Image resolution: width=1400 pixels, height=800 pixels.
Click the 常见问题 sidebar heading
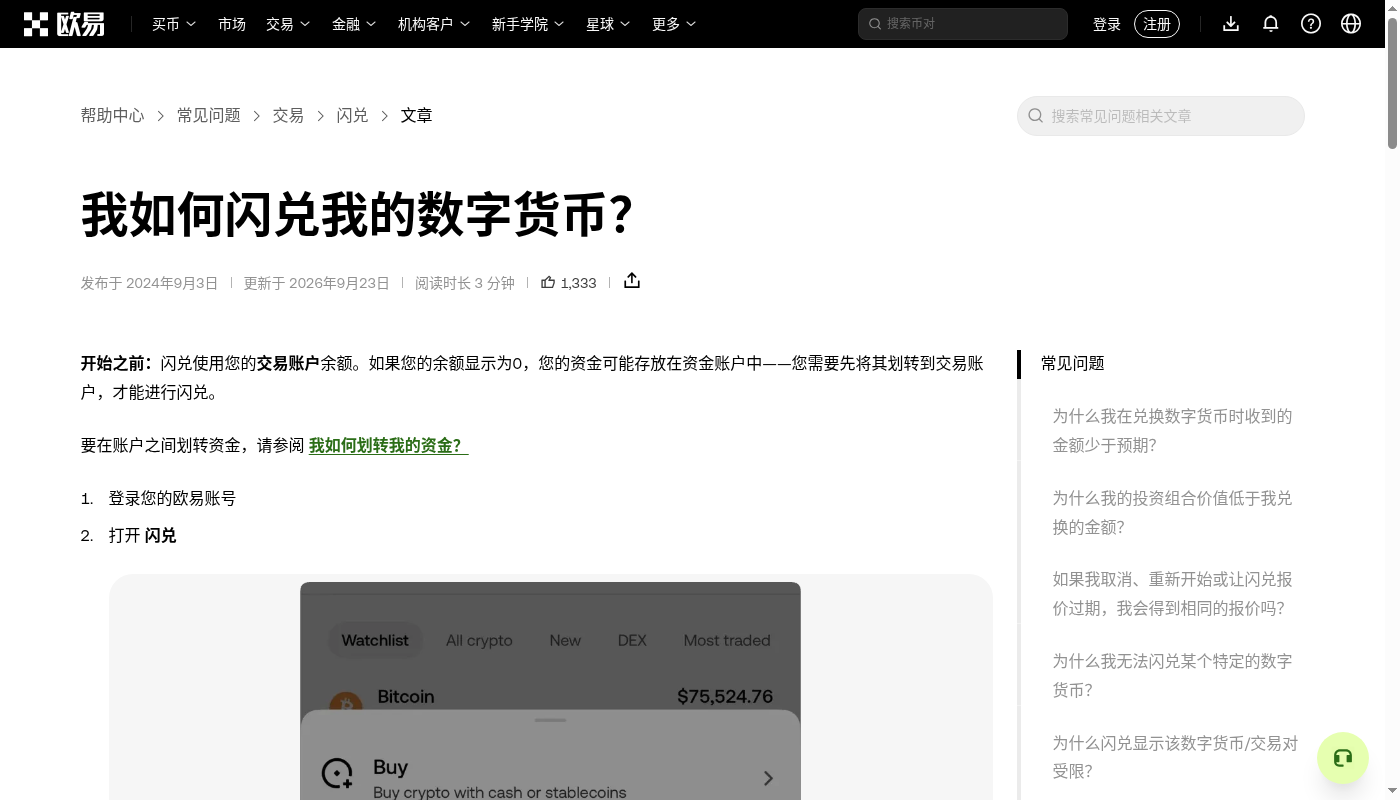(1073, 364)
